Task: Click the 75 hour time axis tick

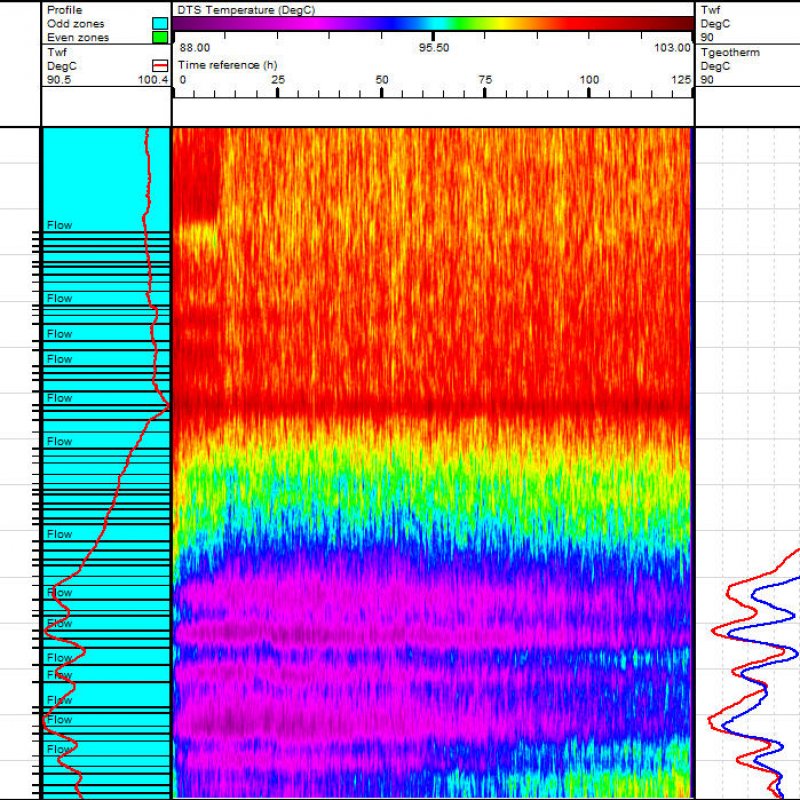Action: [x=485, y=80]
